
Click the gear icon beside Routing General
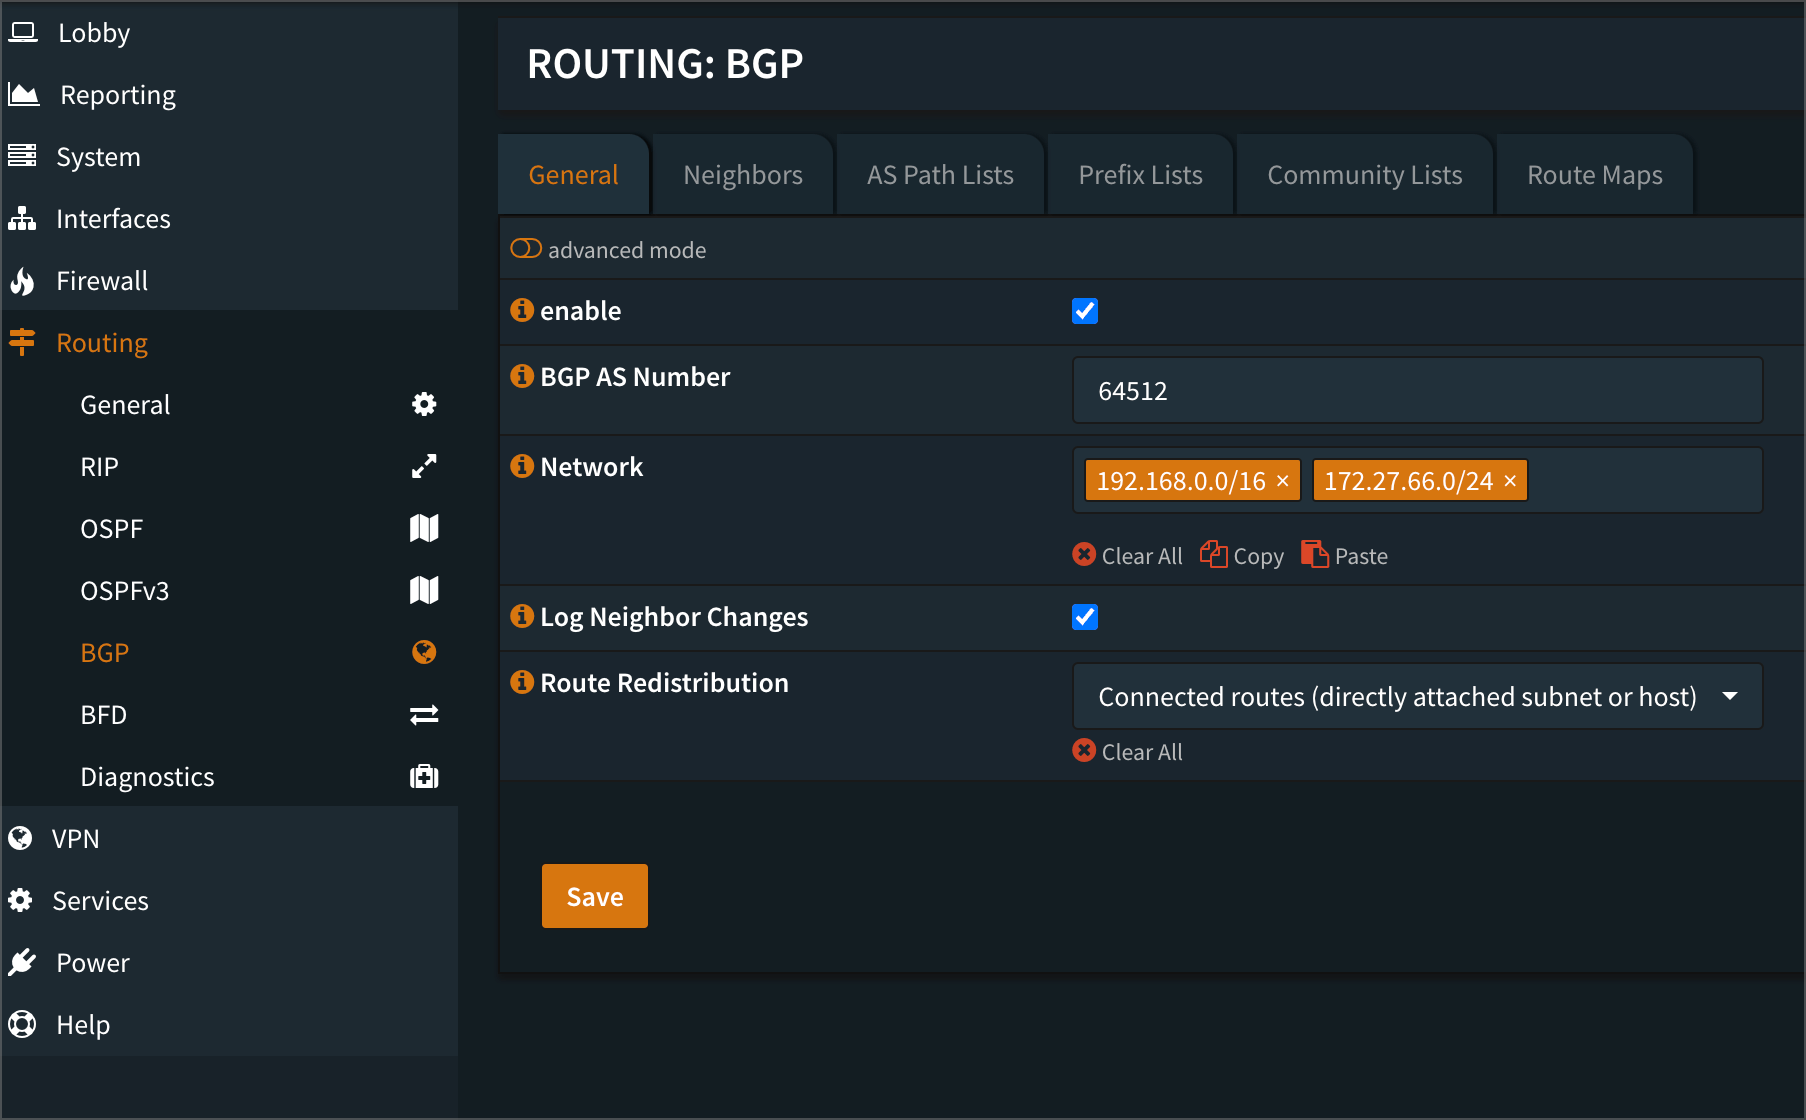point(424,404)
